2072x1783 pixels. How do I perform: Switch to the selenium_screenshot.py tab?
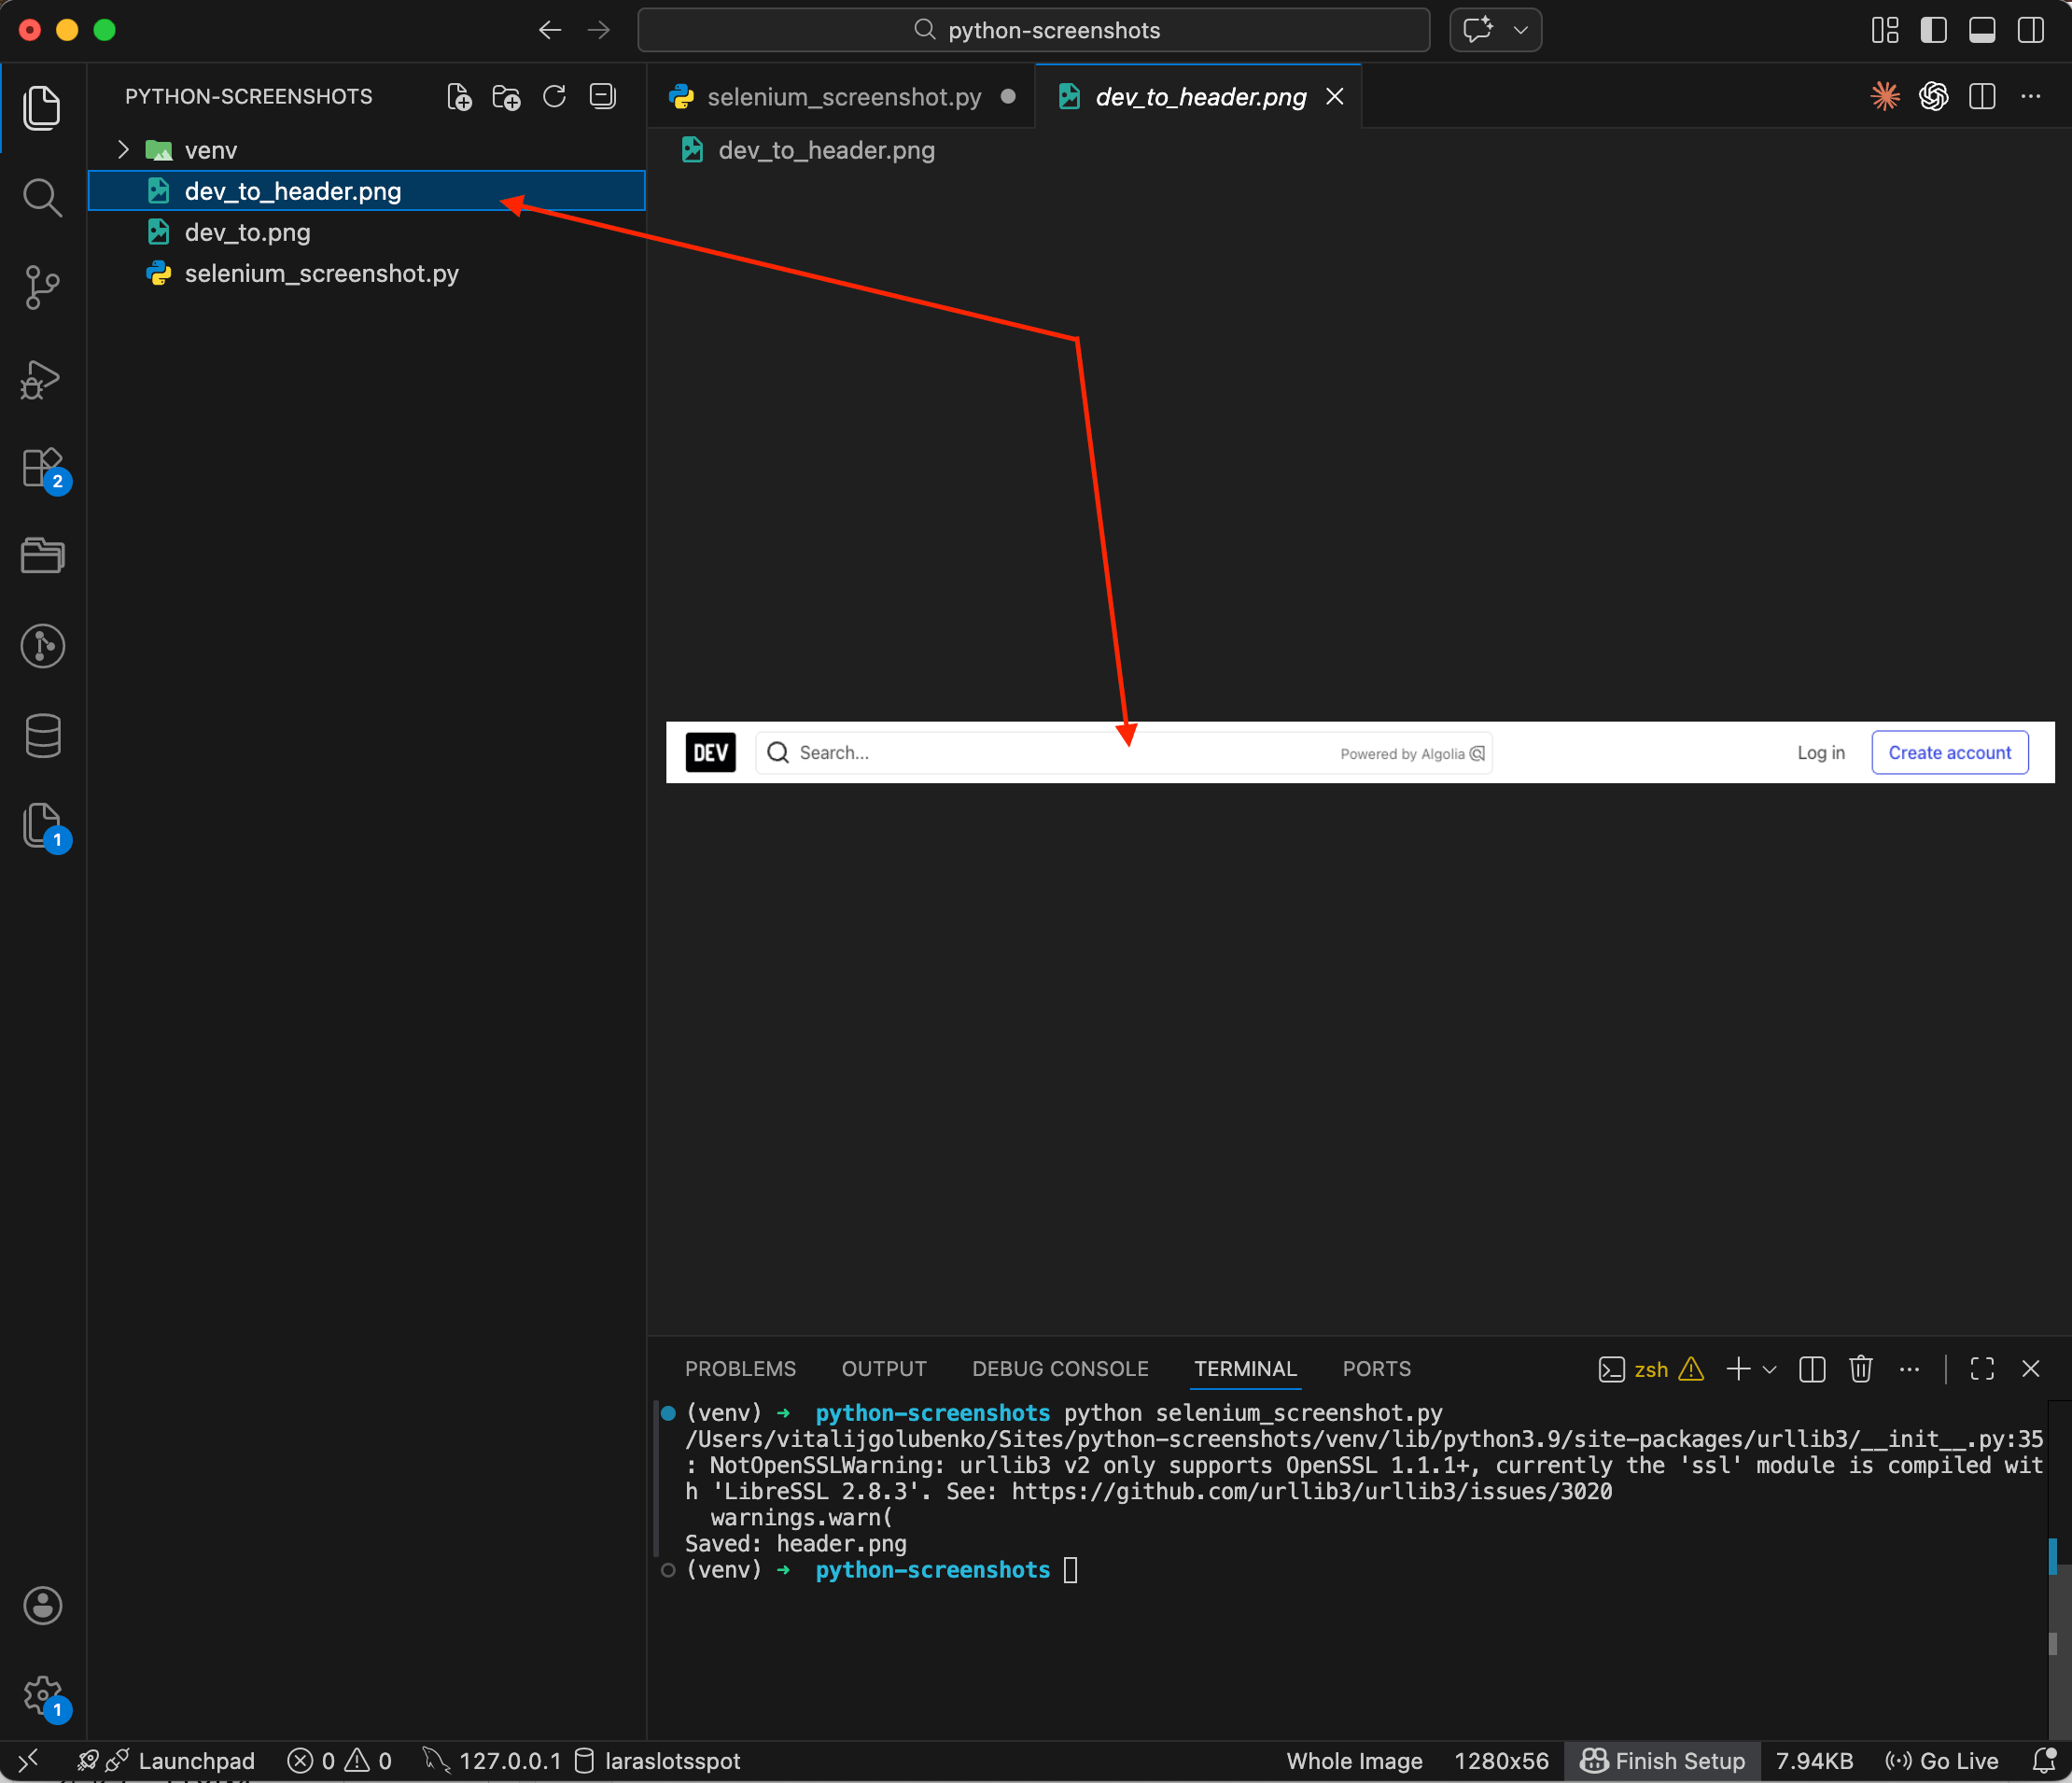tap(843, 96)
